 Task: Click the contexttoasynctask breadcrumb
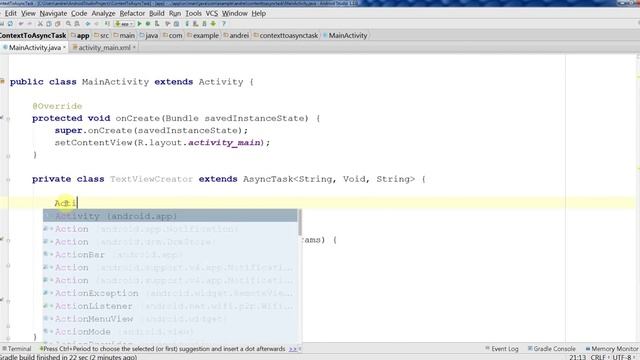[x=286, y=36]
